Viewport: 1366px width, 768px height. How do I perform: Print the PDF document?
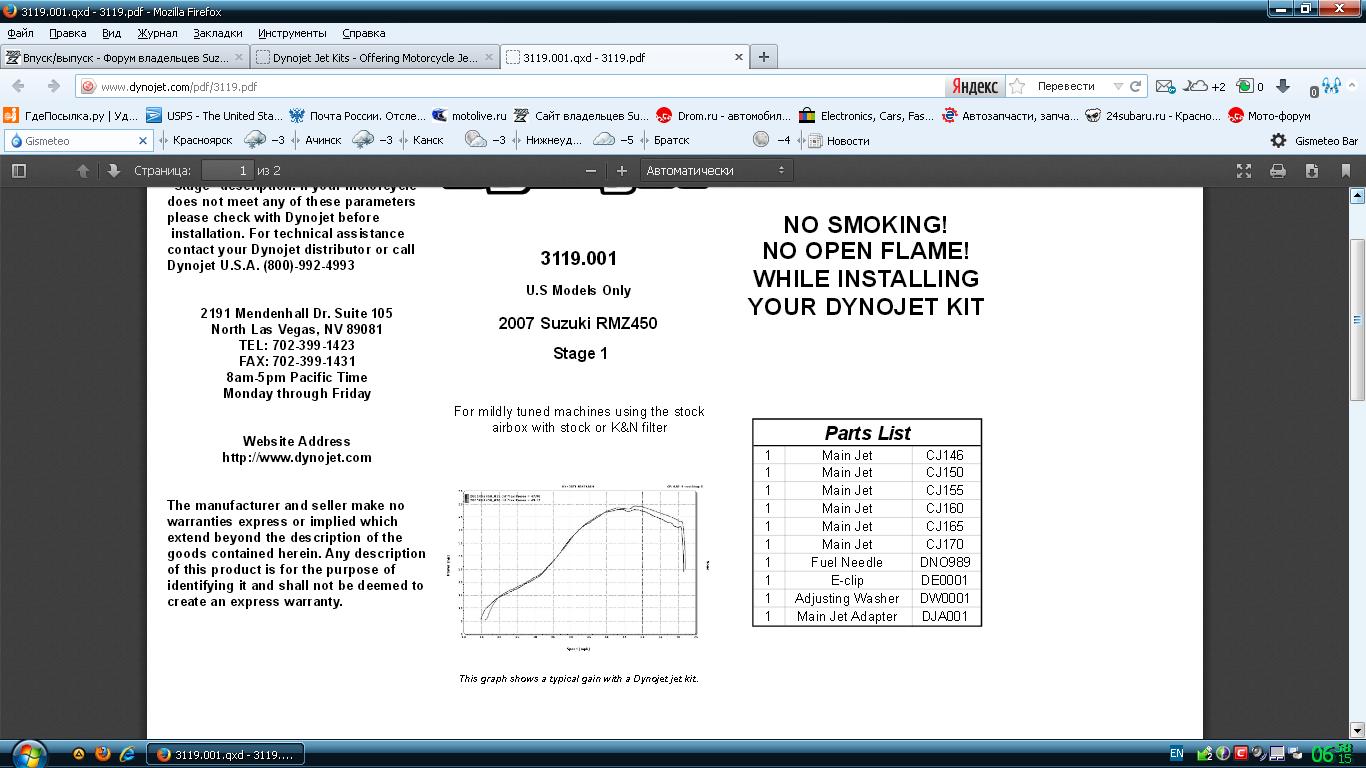(x=1277, y=171)
